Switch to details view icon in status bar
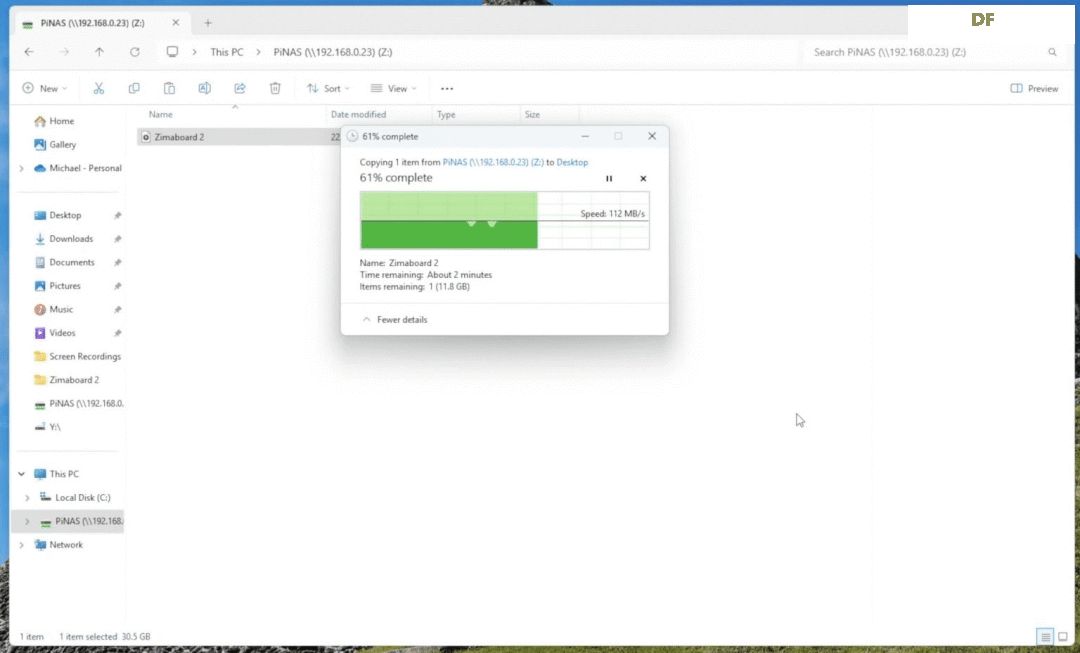 [1045, 636]
